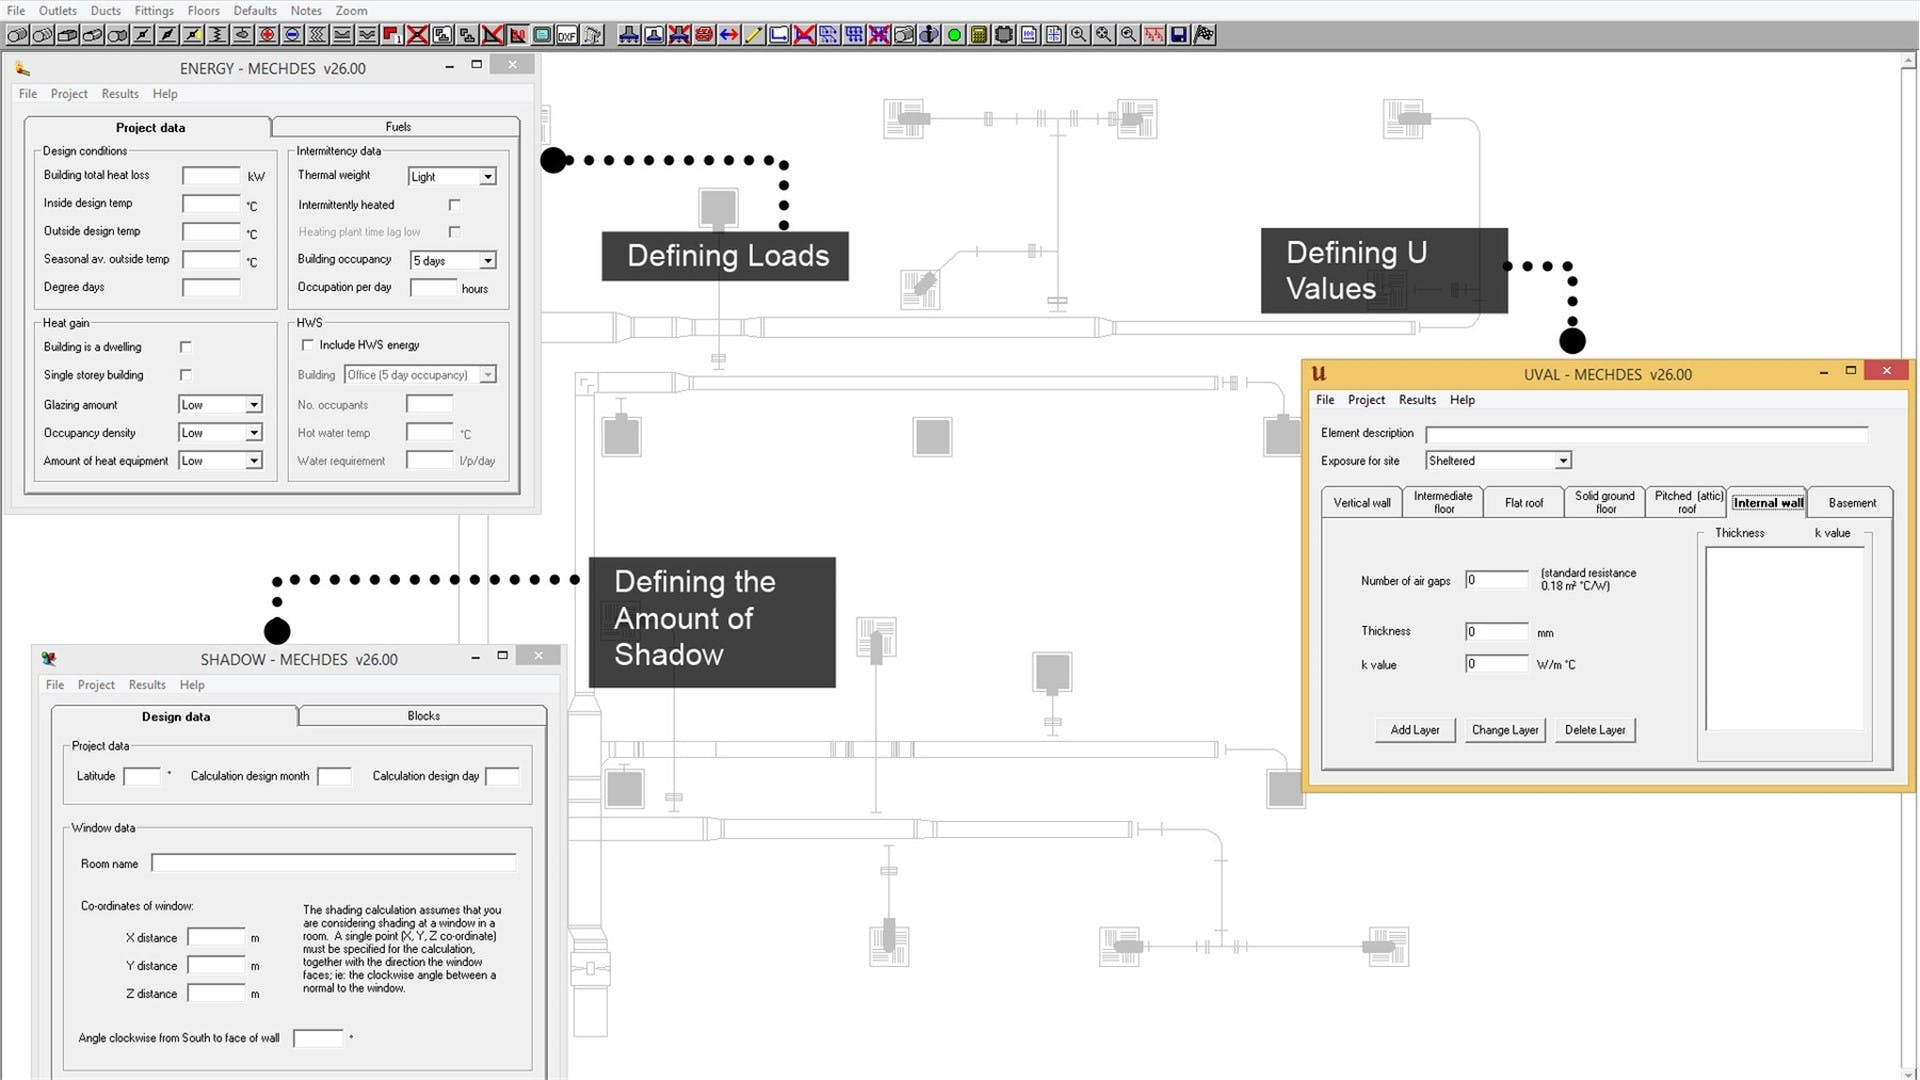
Task: Click the Delete Layer button
Action: pyautogui.click(x=1594, y=730)
